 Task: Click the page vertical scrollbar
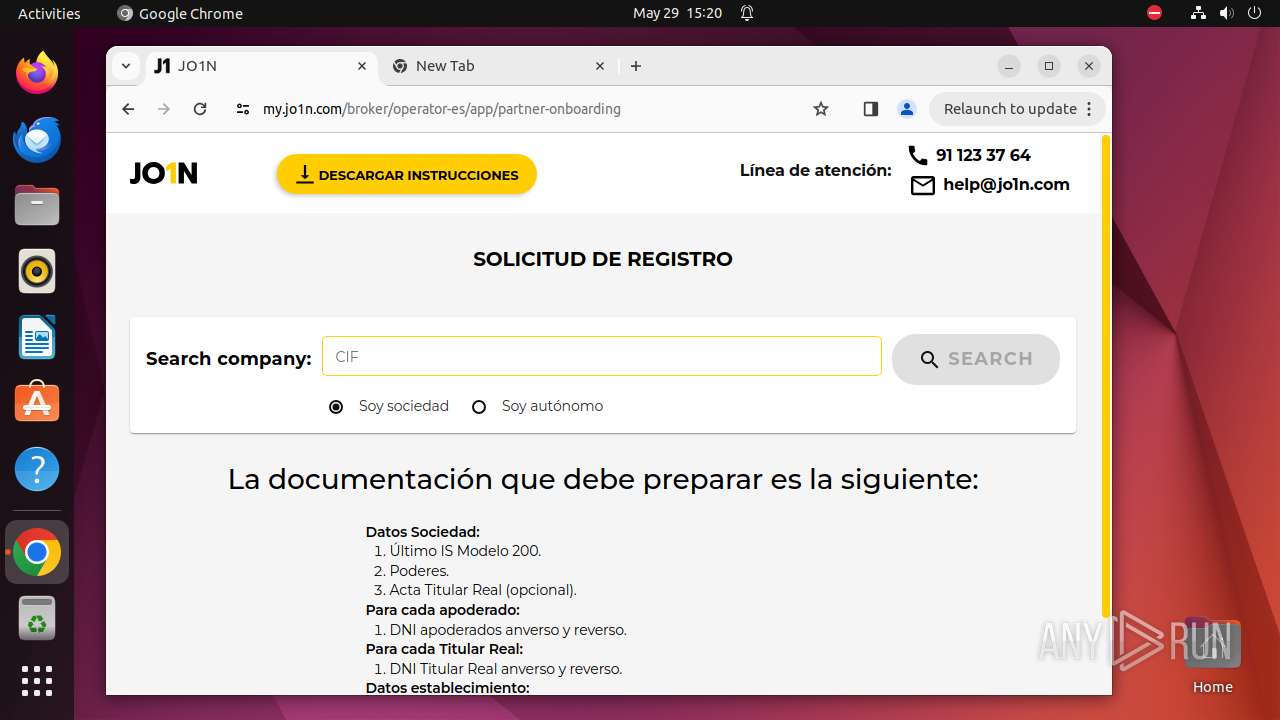(1105, 376)
